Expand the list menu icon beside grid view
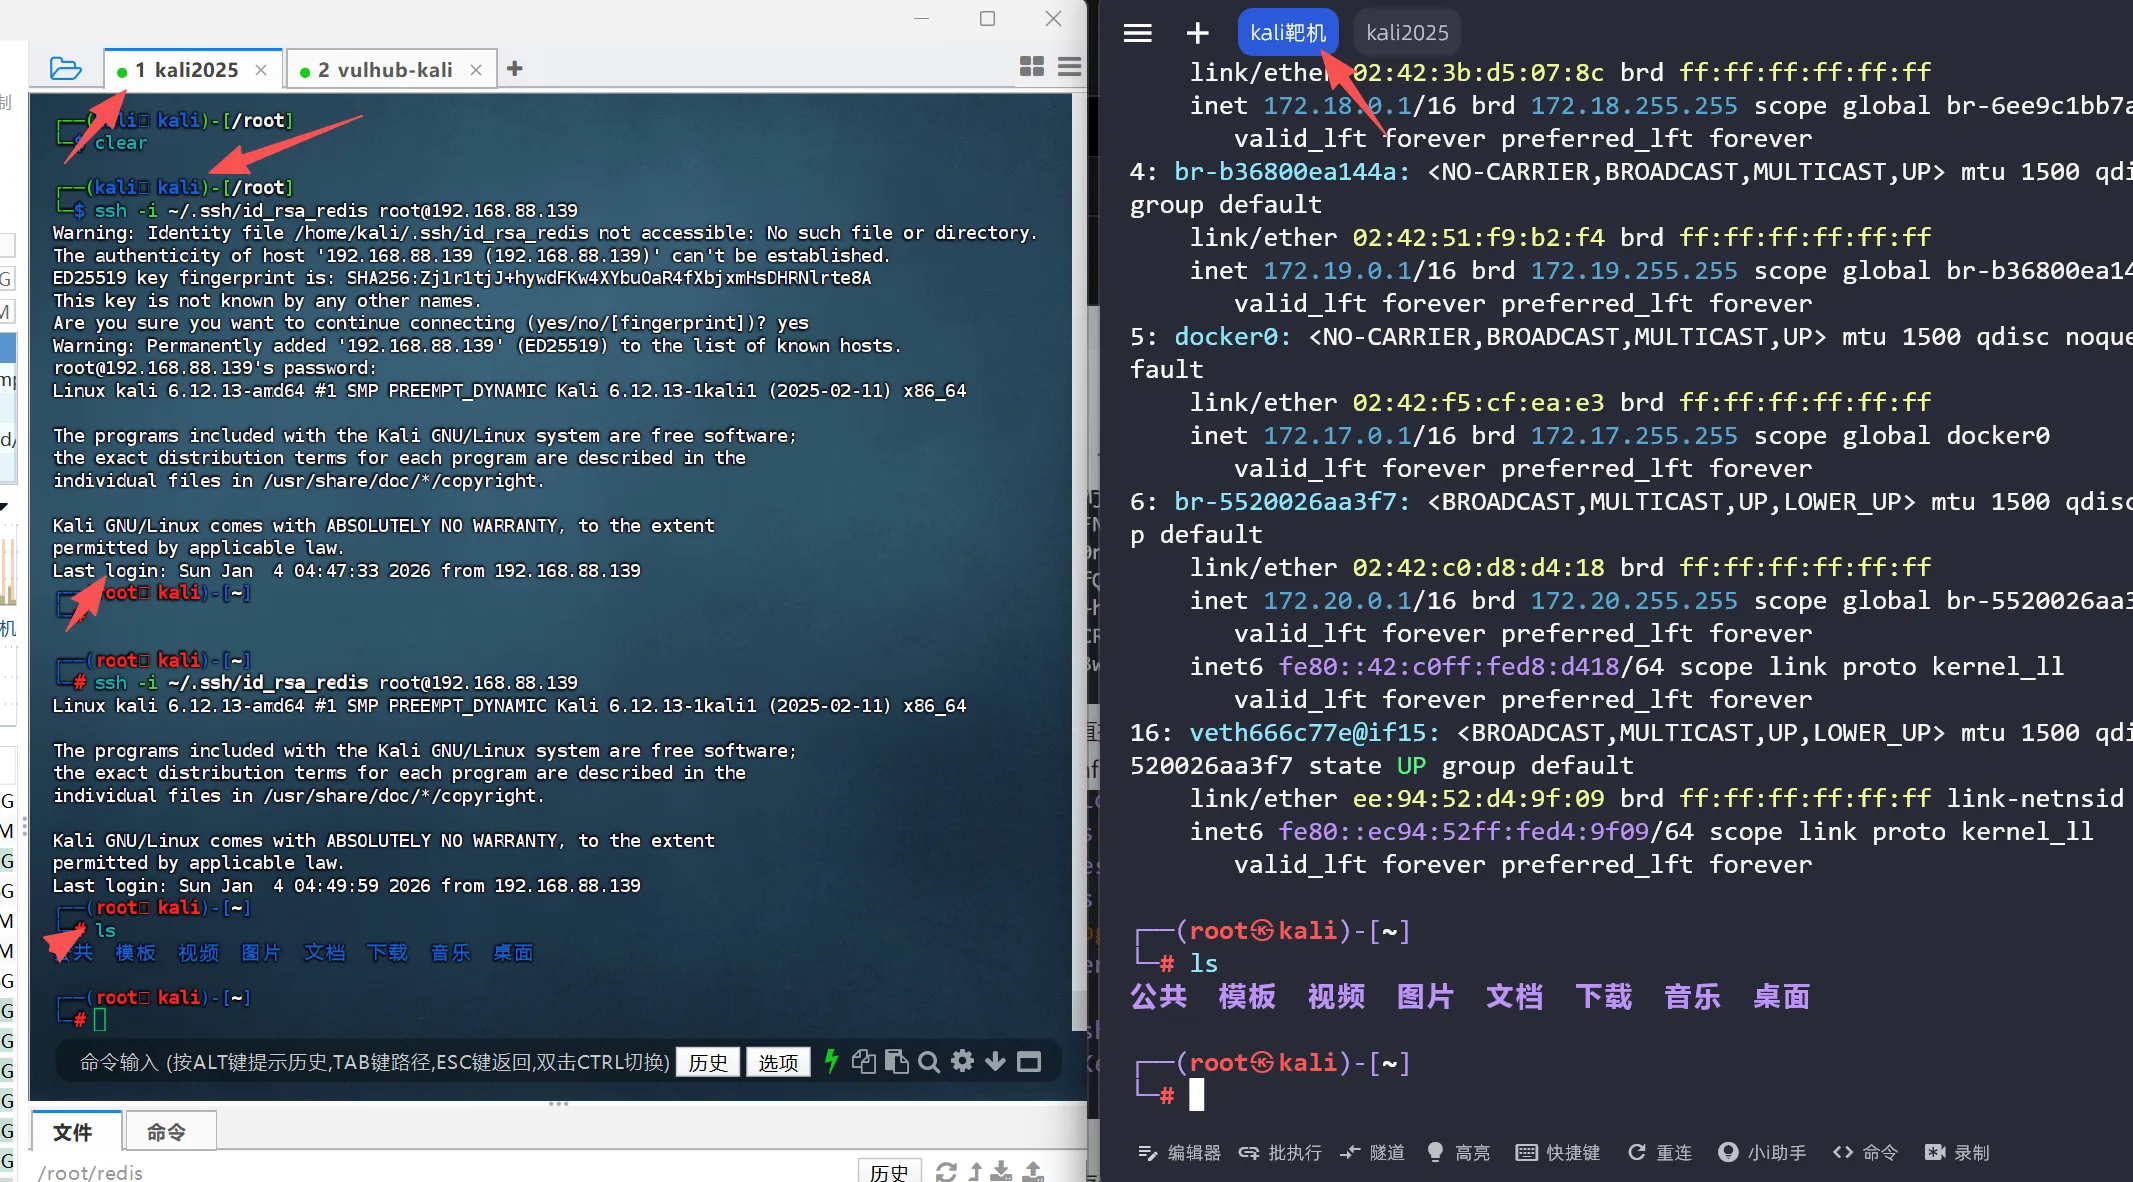 (1069, 67)
